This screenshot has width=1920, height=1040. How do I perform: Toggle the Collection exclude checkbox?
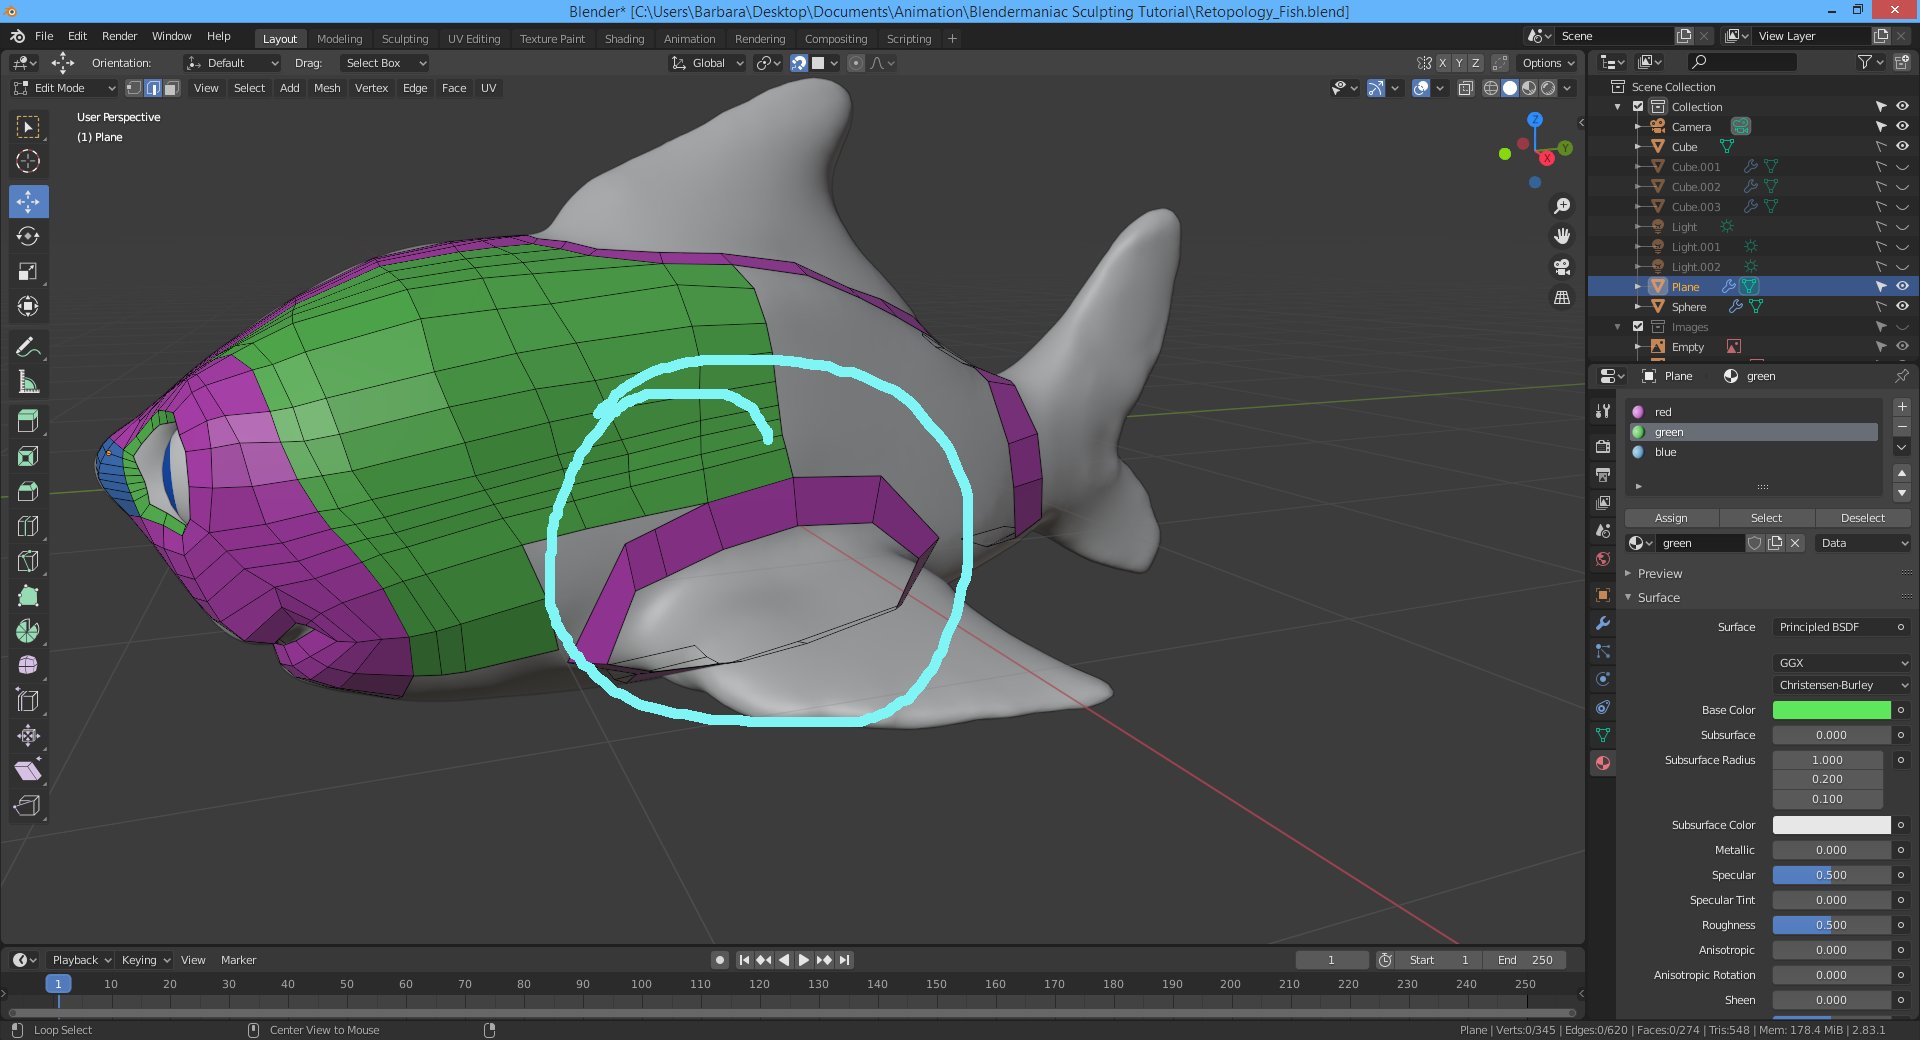1638,107
